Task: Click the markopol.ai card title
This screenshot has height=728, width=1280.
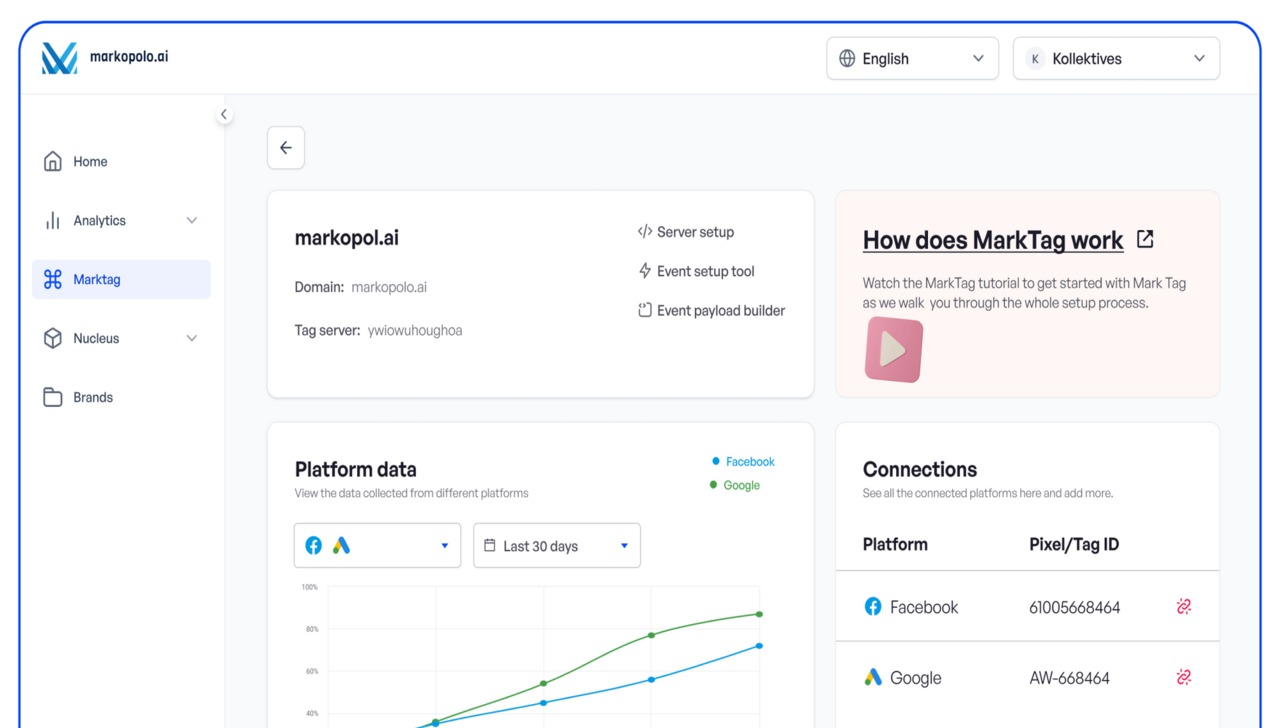Action: point(347,238)
